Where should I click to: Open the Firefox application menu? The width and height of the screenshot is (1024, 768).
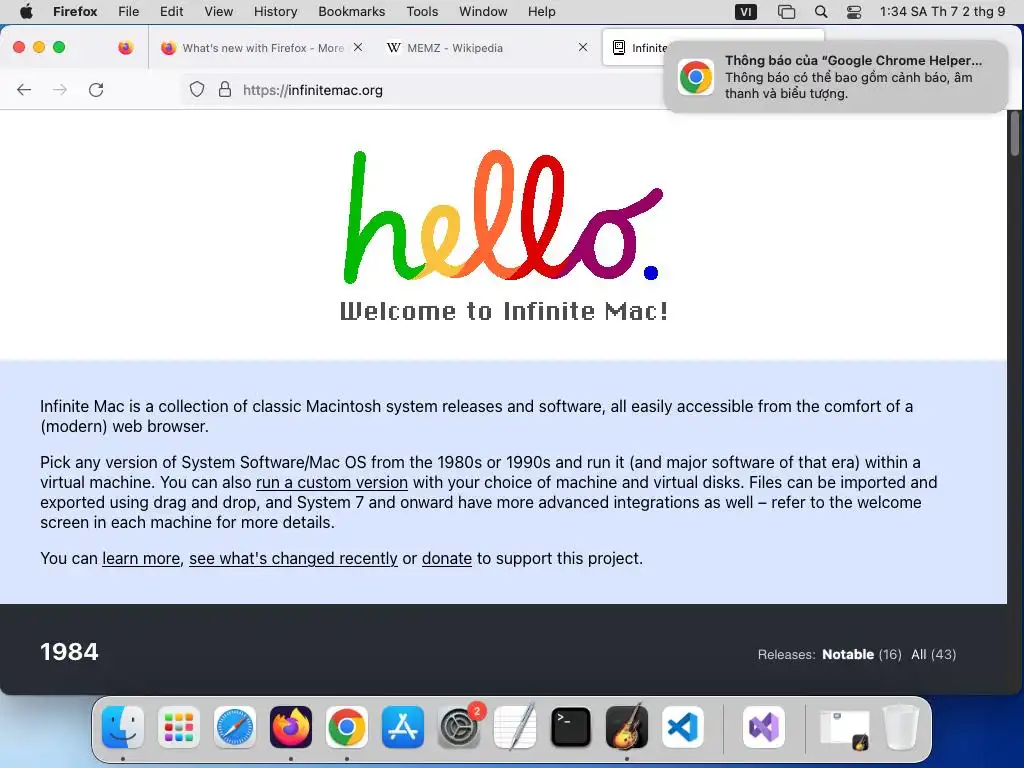click(75, 11)
